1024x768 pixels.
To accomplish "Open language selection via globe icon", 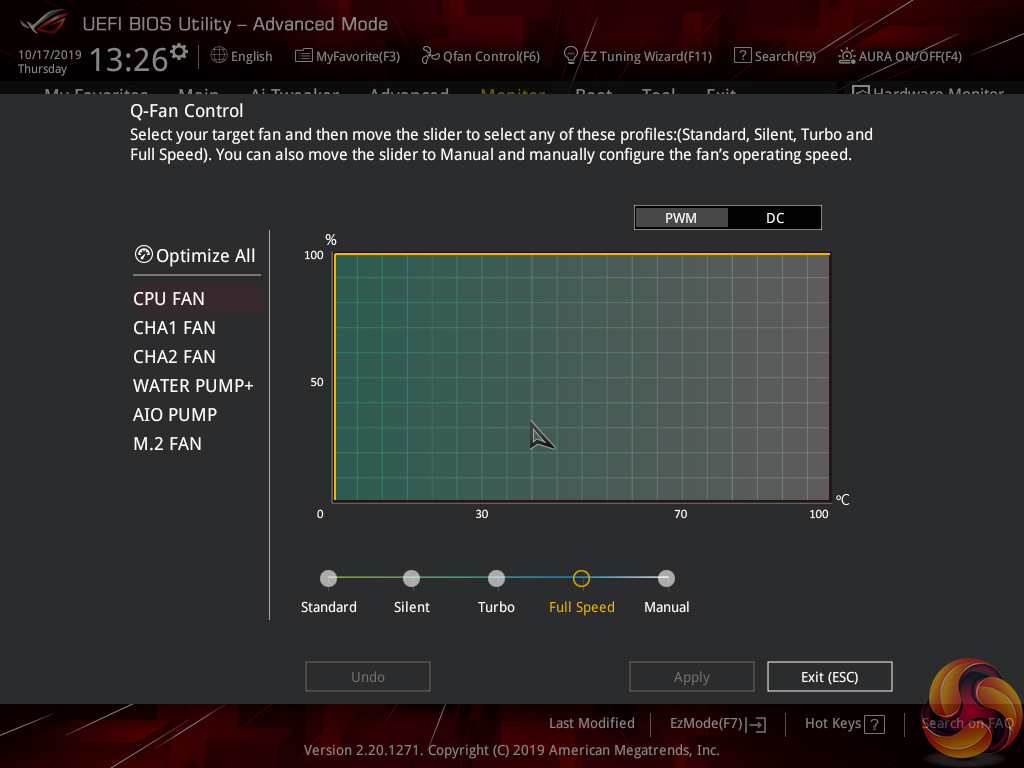I will tap(219, 56).
